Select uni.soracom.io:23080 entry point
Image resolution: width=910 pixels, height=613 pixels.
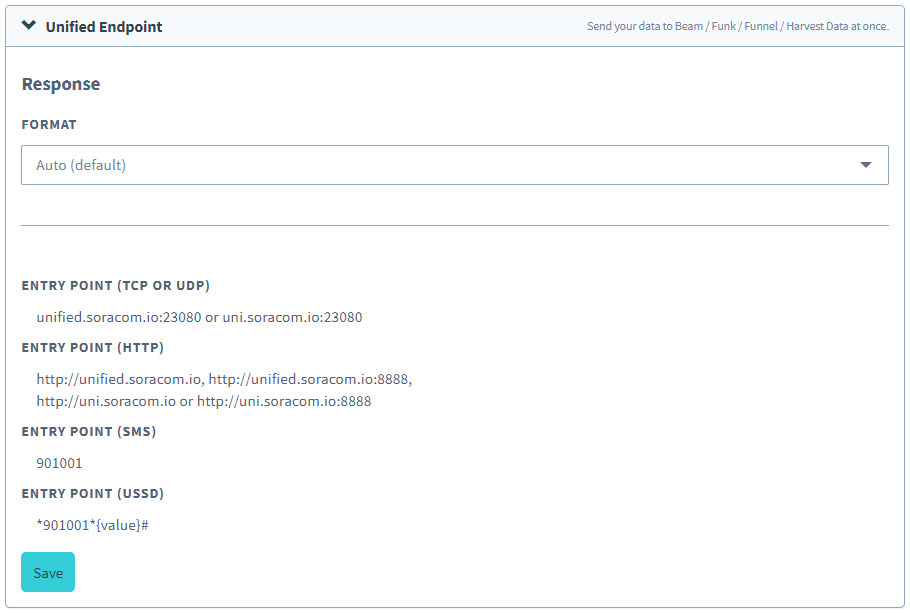coord(290,317)
